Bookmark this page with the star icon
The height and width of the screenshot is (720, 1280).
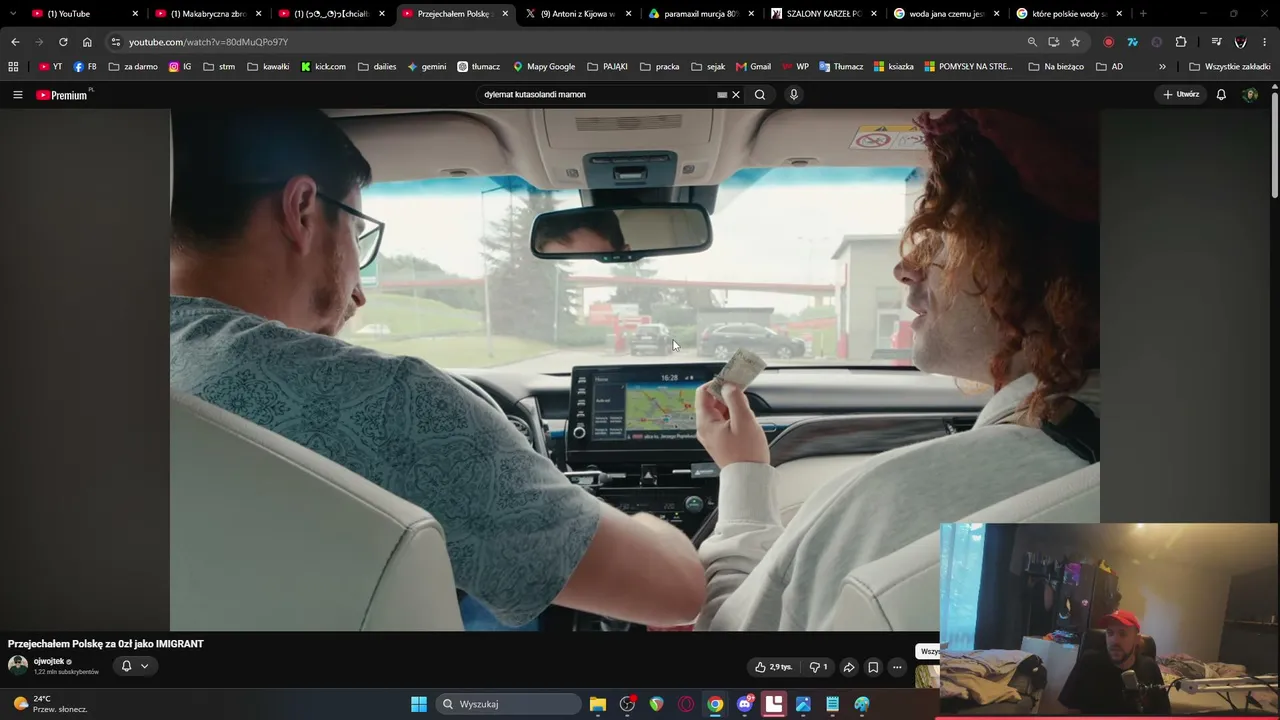1075,42
